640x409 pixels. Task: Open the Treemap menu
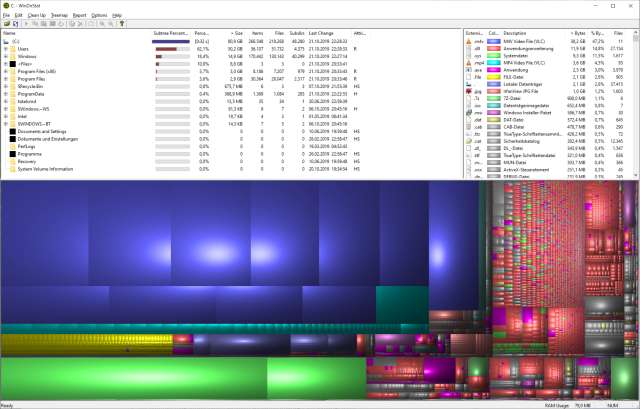[59, 16]
